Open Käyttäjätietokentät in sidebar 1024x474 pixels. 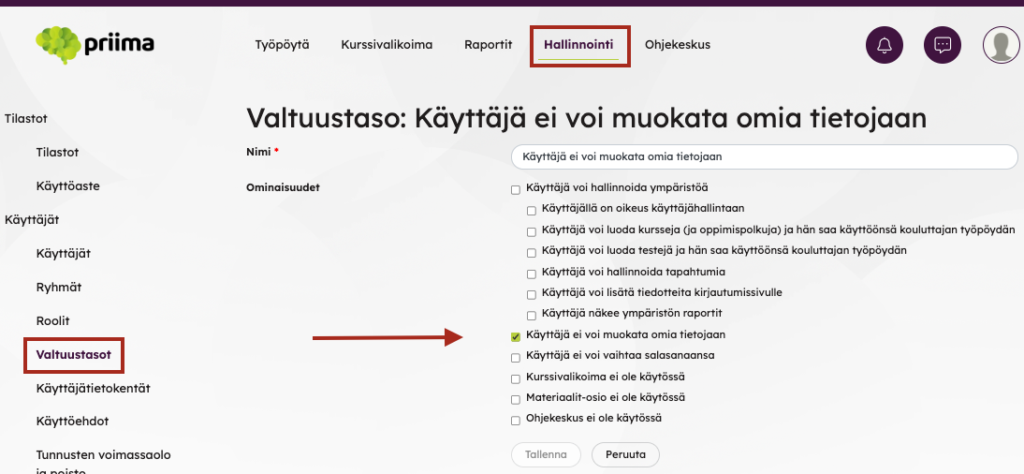pos(93,388)
